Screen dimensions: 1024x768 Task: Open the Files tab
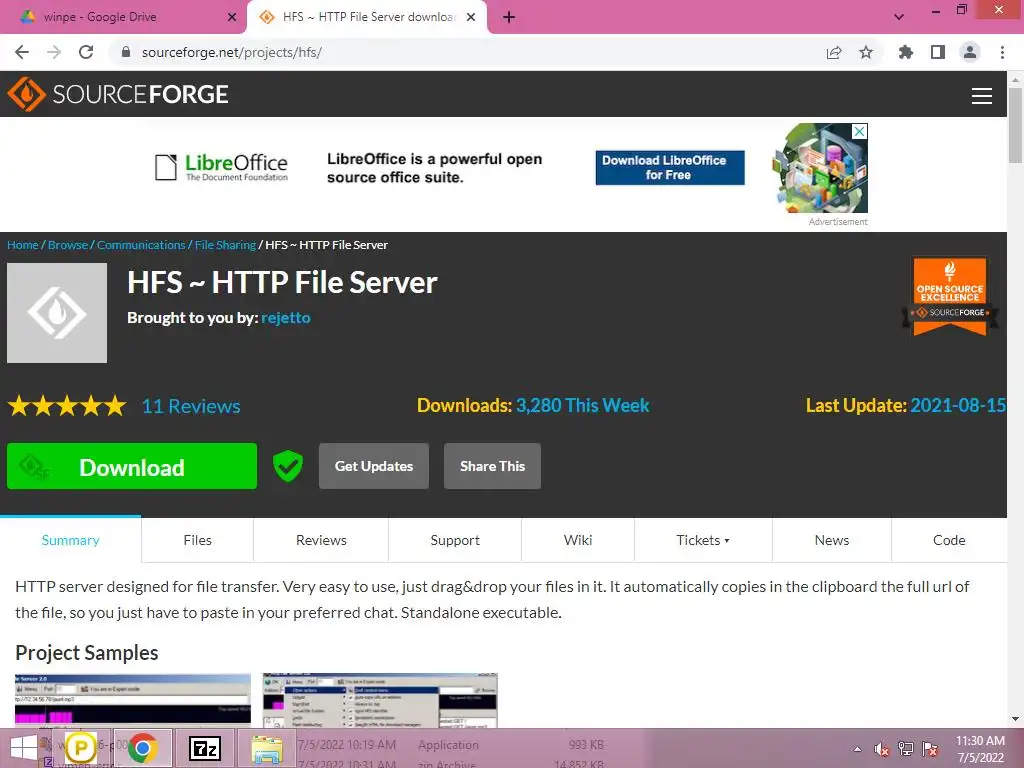tap(197, 540)
